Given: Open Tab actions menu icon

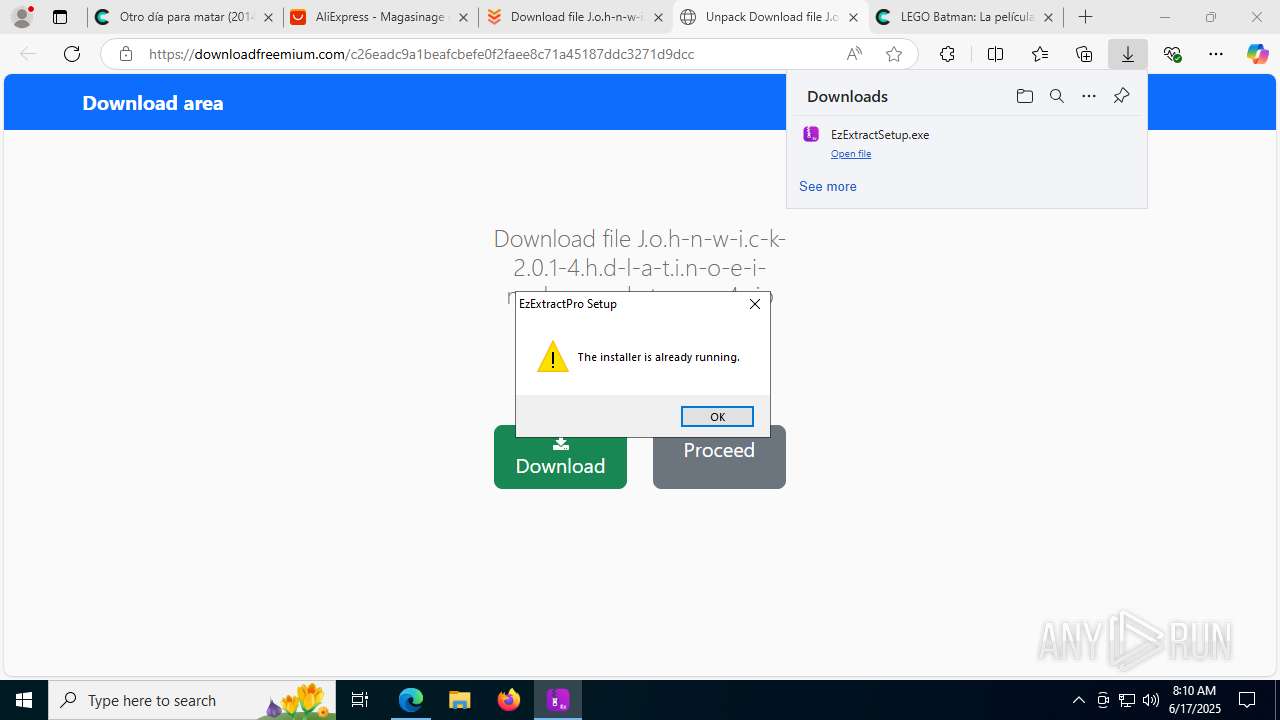Looking at the screenshot, I should [x=60, y=17].
